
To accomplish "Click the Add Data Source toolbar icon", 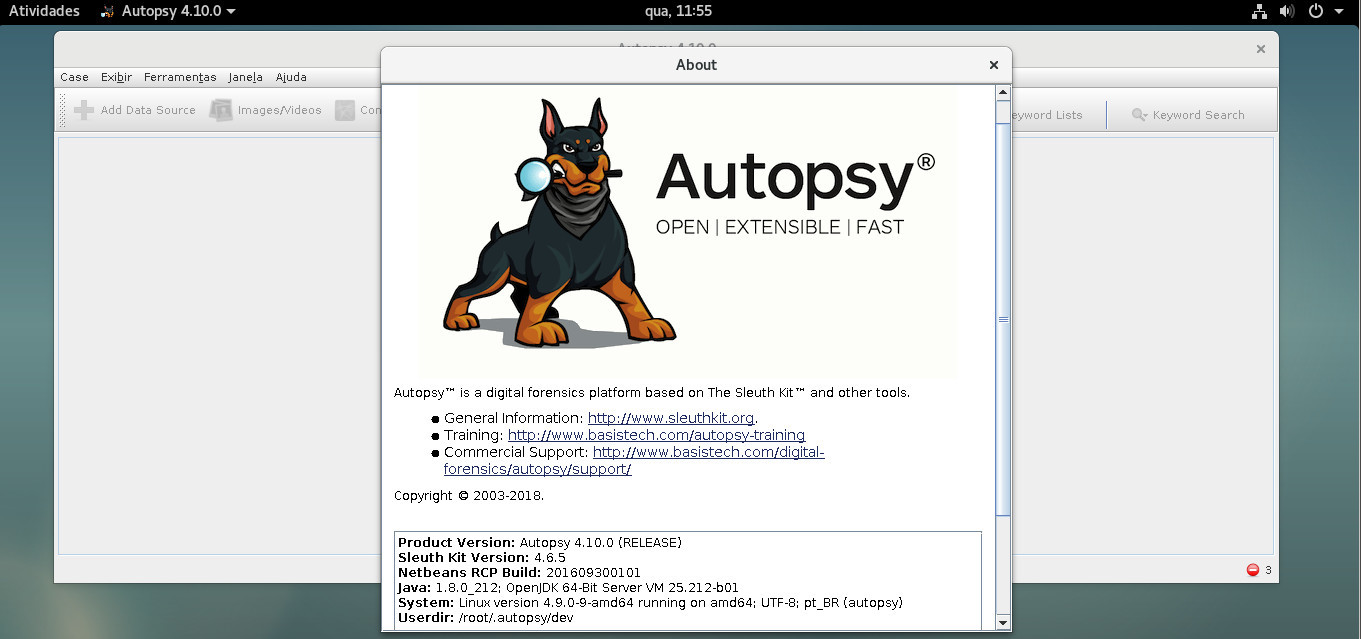I will 82,109.
